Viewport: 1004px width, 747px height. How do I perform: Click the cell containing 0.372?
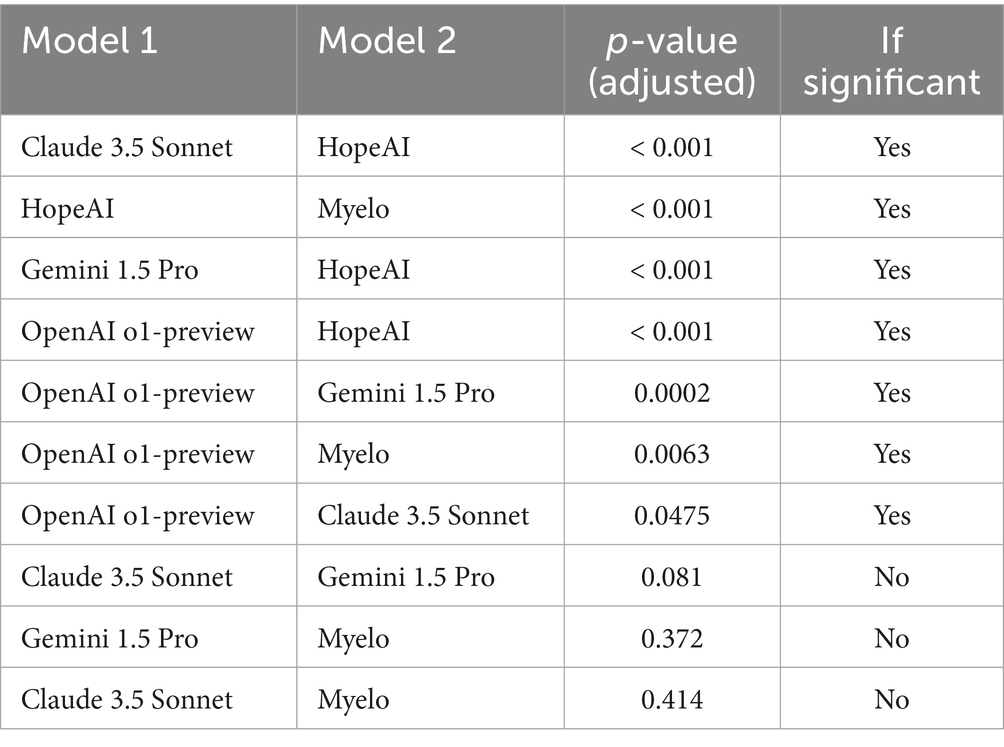[x=672, y=639]
